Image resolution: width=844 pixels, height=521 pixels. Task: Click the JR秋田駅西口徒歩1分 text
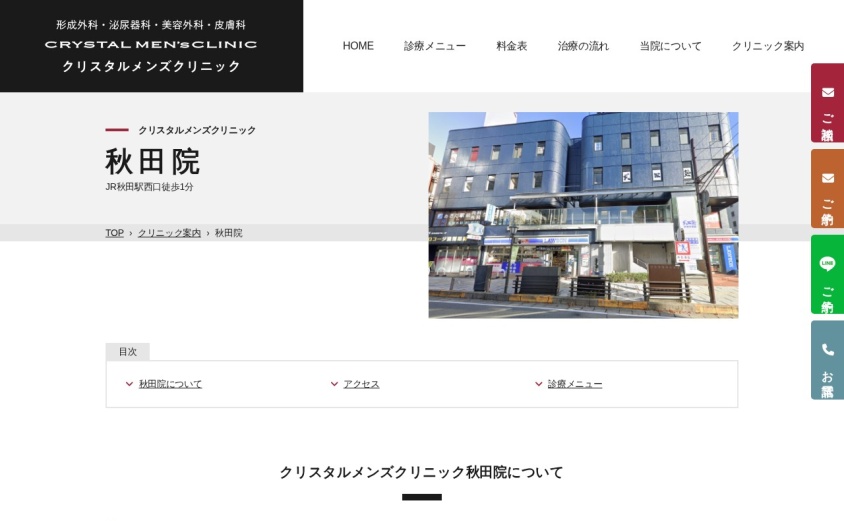[x=149, y=187]
